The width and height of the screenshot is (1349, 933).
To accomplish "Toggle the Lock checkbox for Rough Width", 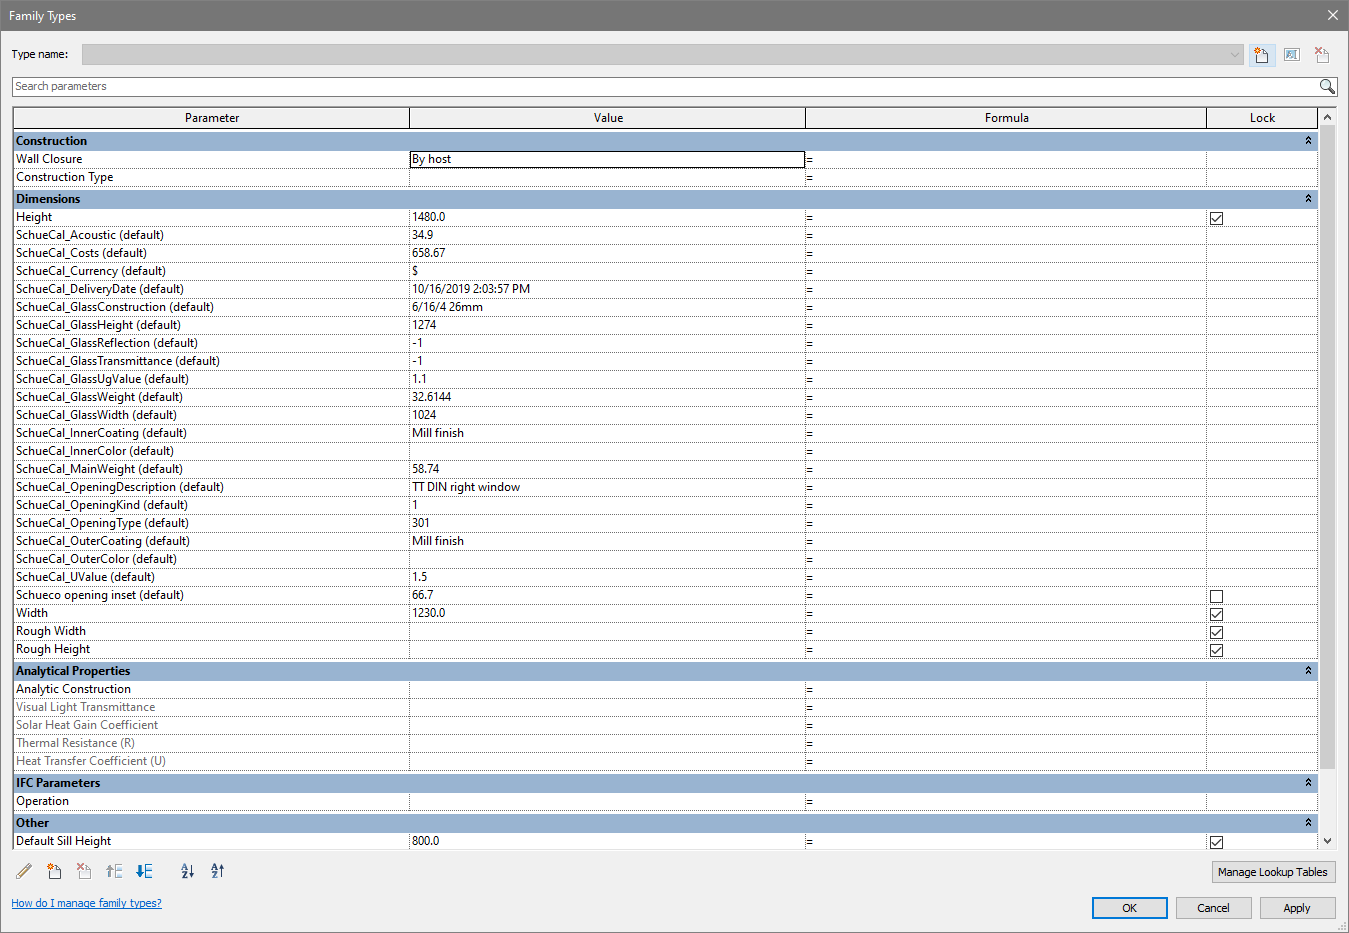I will [x=1216, y=632].
